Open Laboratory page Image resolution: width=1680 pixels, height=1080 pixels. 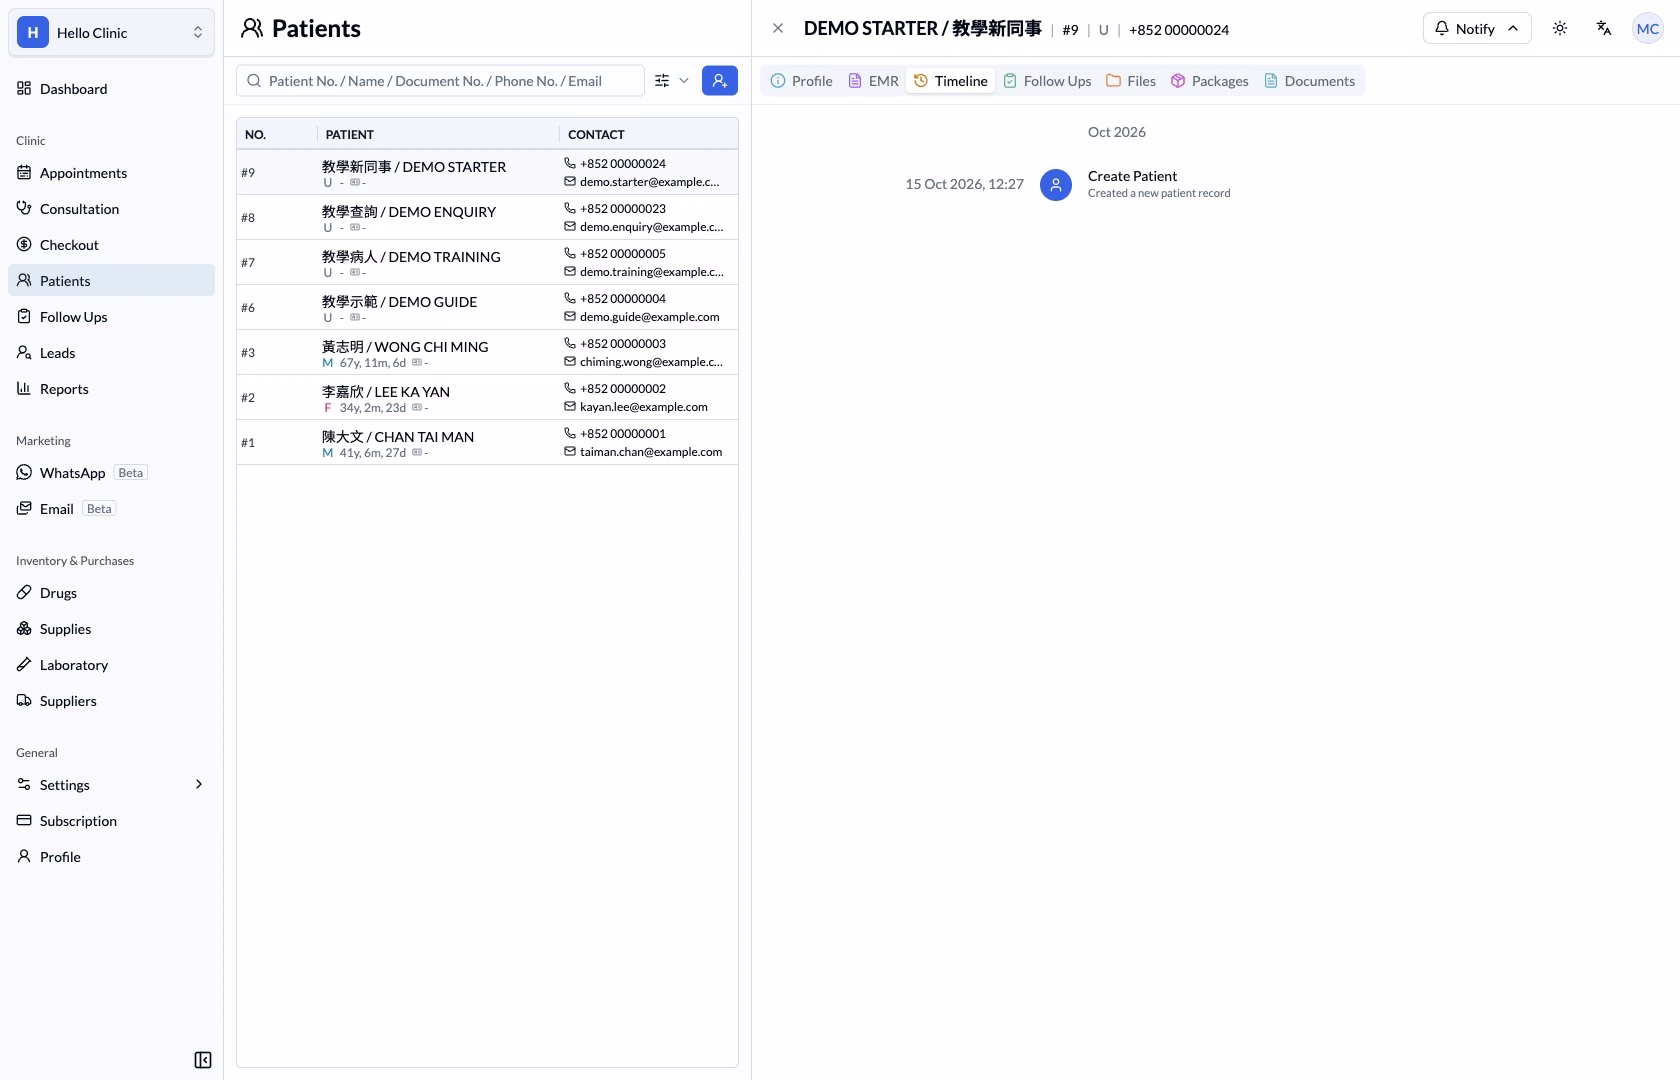111,665
